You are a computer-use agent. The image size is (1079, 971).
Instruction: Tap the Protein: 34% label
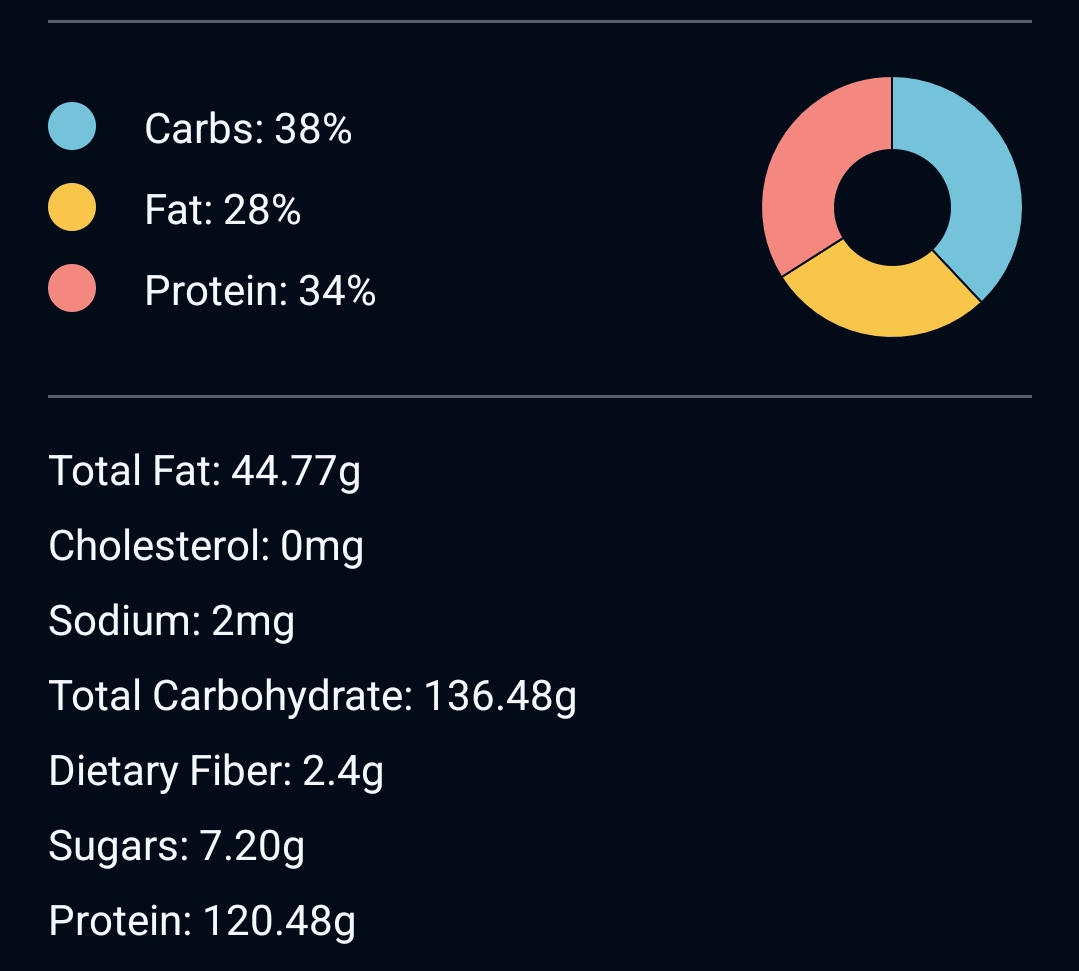pos(260,291)
